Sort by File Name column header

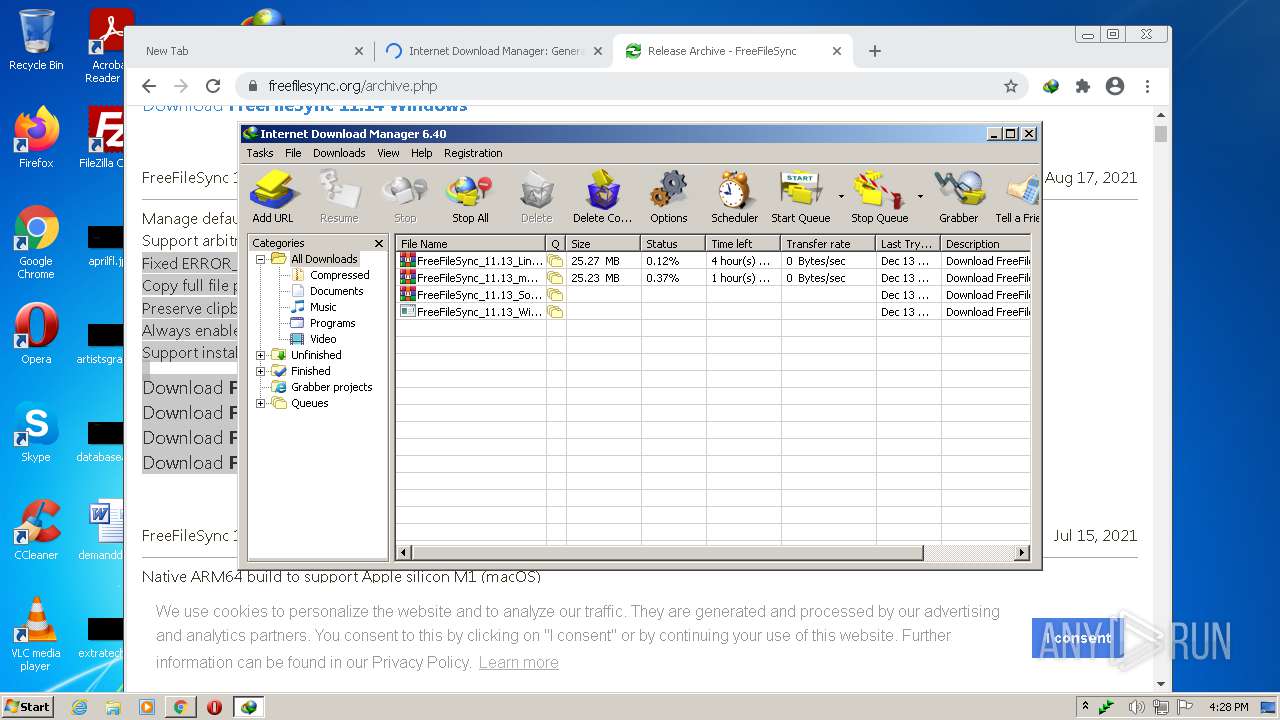tap(471, 243)
